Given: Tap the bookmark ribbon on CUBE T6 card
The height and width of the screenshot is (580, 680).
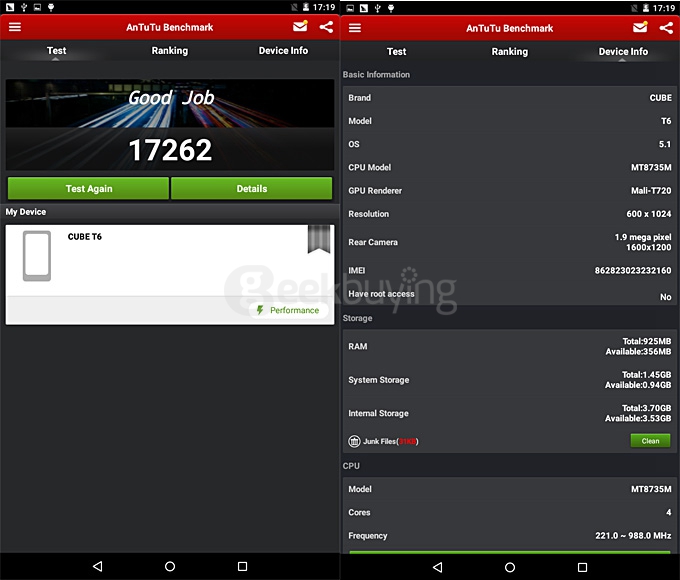Looking at the screenshot, I should click(x=319, y=239).
